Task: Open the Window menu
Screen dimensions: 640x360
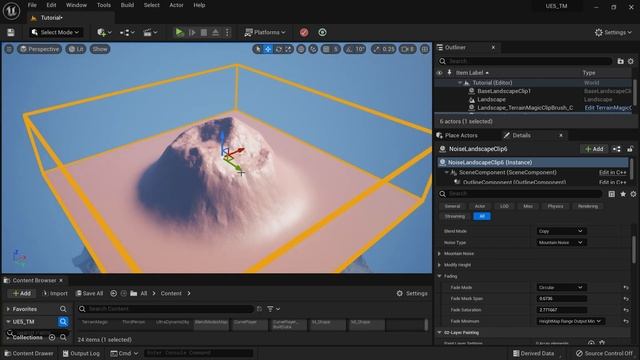Action: (x=76, y=5)
